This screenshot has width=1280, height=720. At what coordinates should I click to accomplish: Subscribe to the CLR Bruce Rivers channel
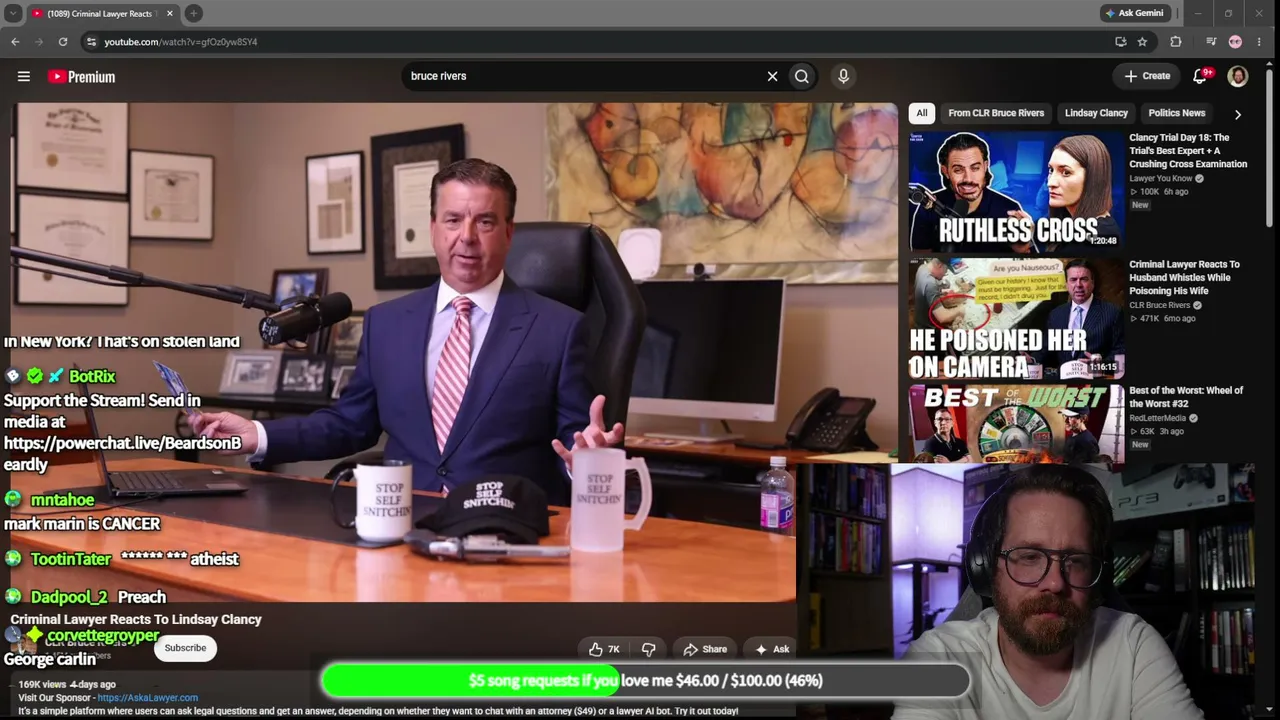(185, 648)
